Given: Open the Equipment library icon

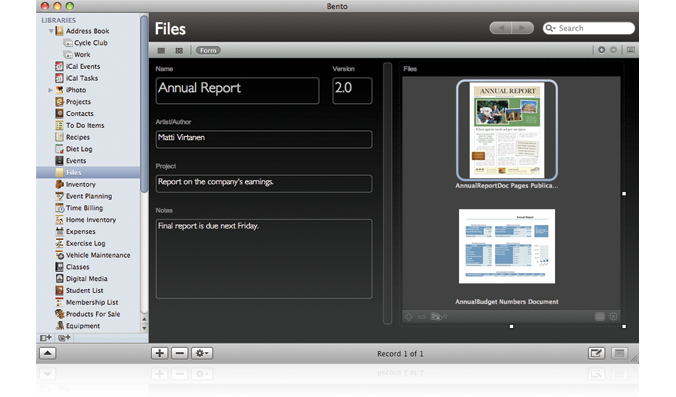Looking at the screenshot, I should (59, 326).
